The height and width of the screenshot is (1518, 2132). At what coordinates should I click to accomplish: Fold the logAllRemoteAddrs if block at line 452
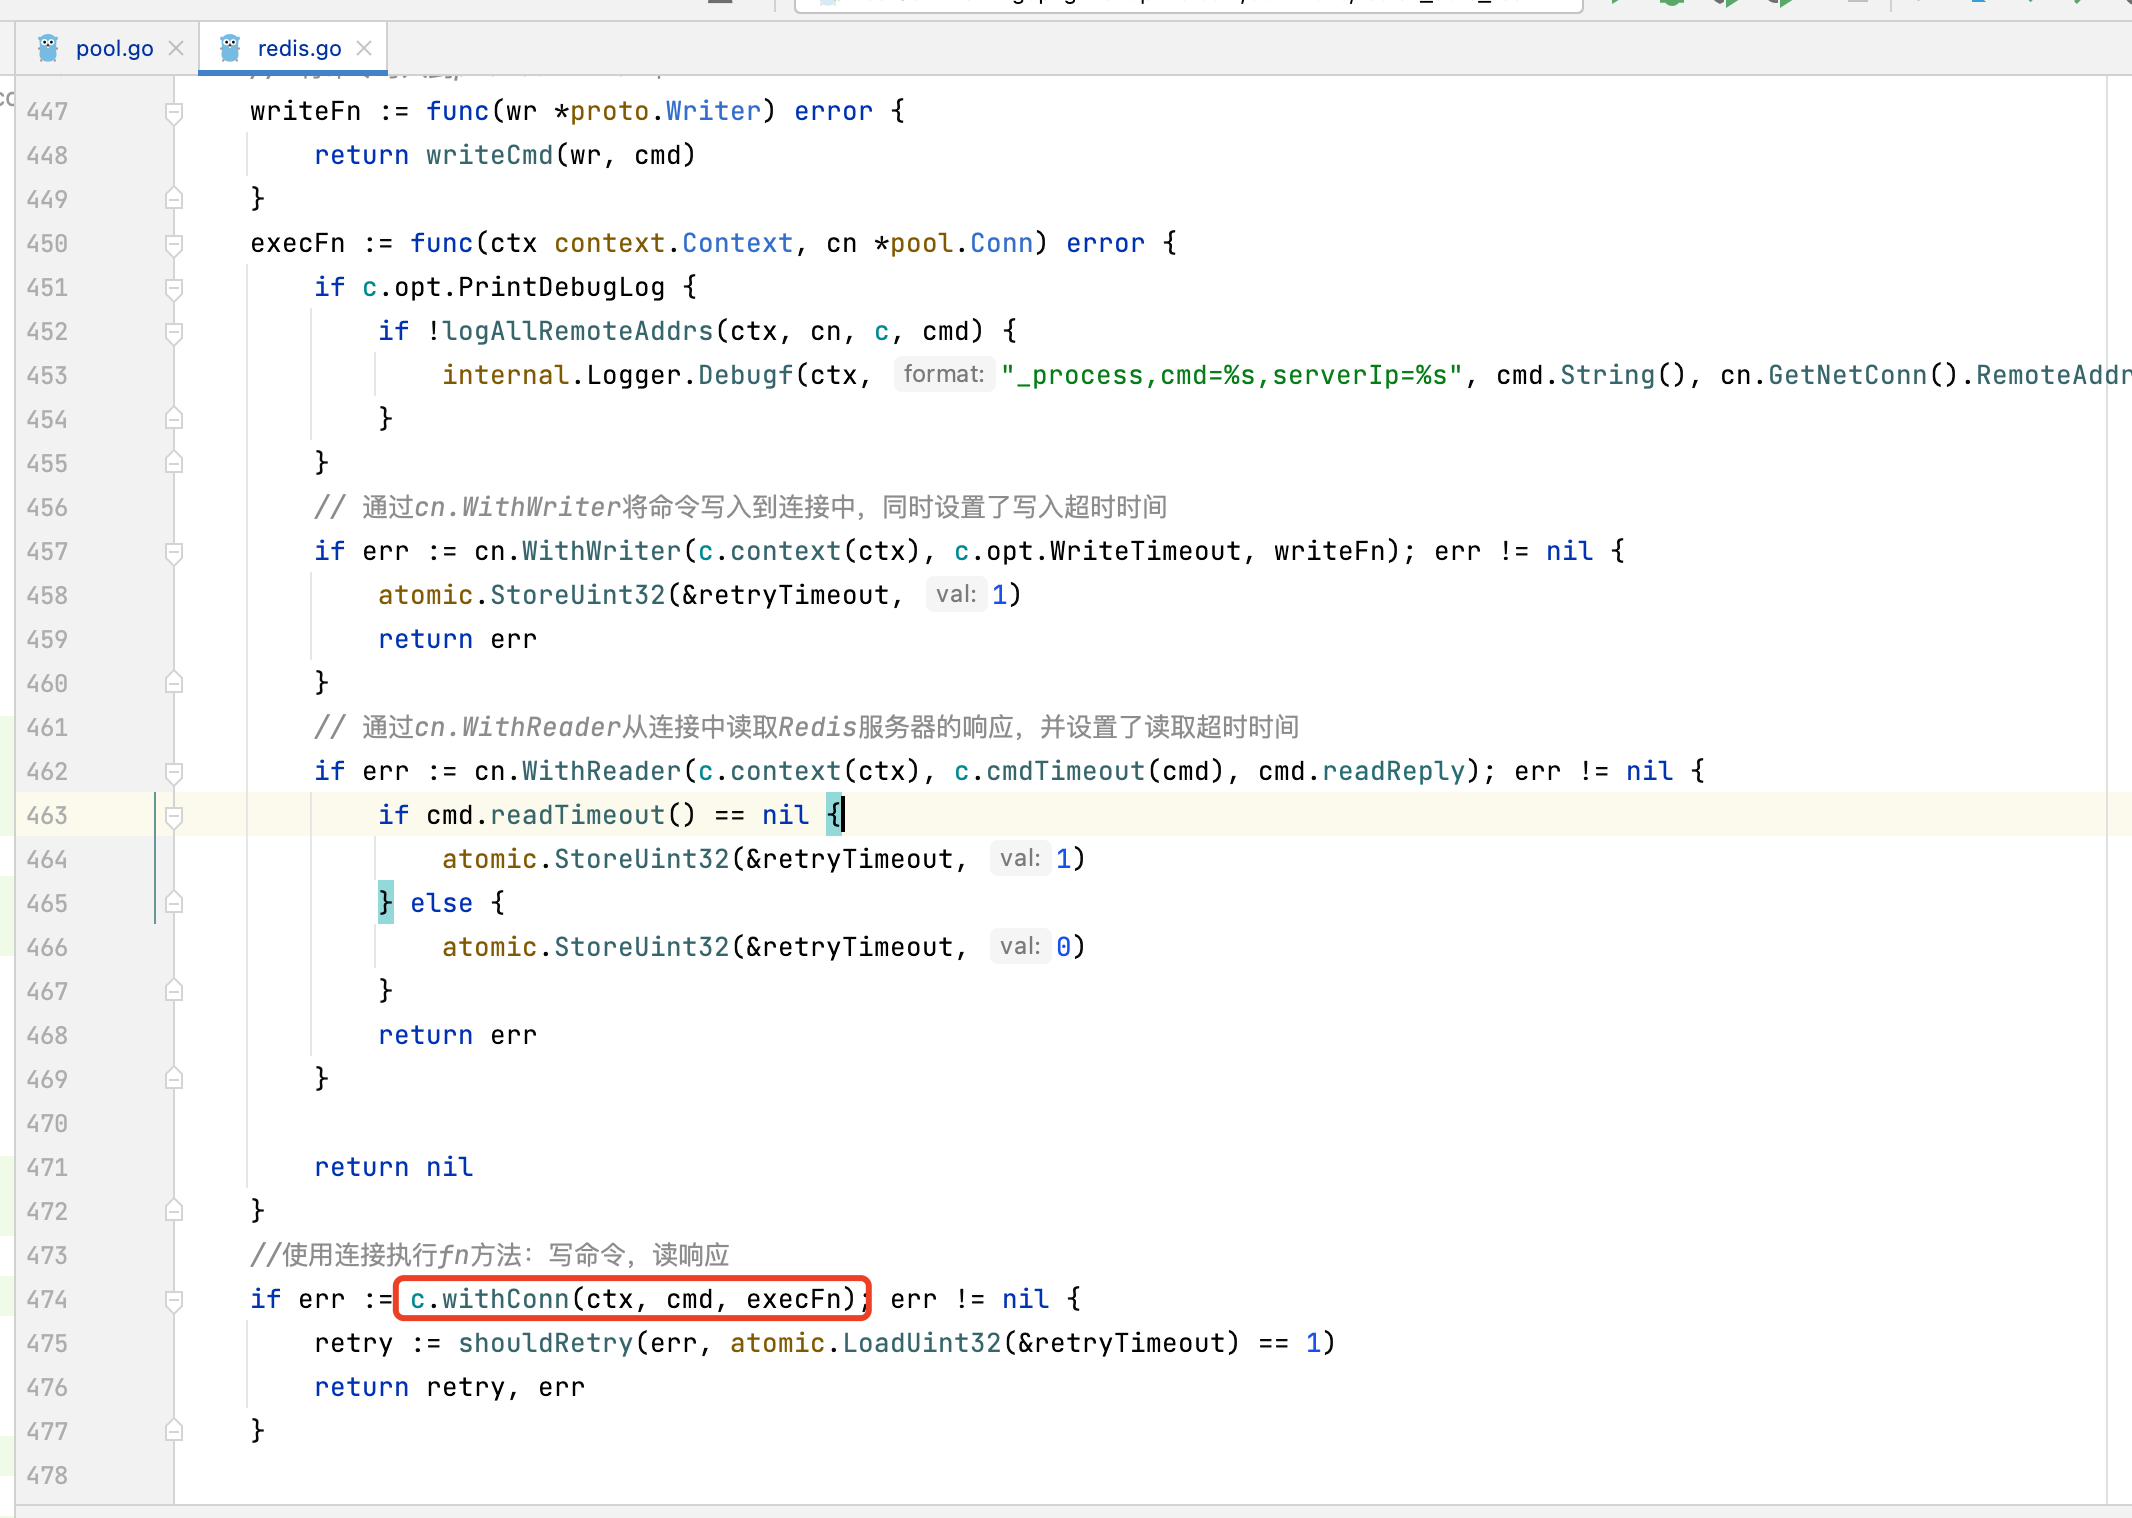(x=174, y=332)
